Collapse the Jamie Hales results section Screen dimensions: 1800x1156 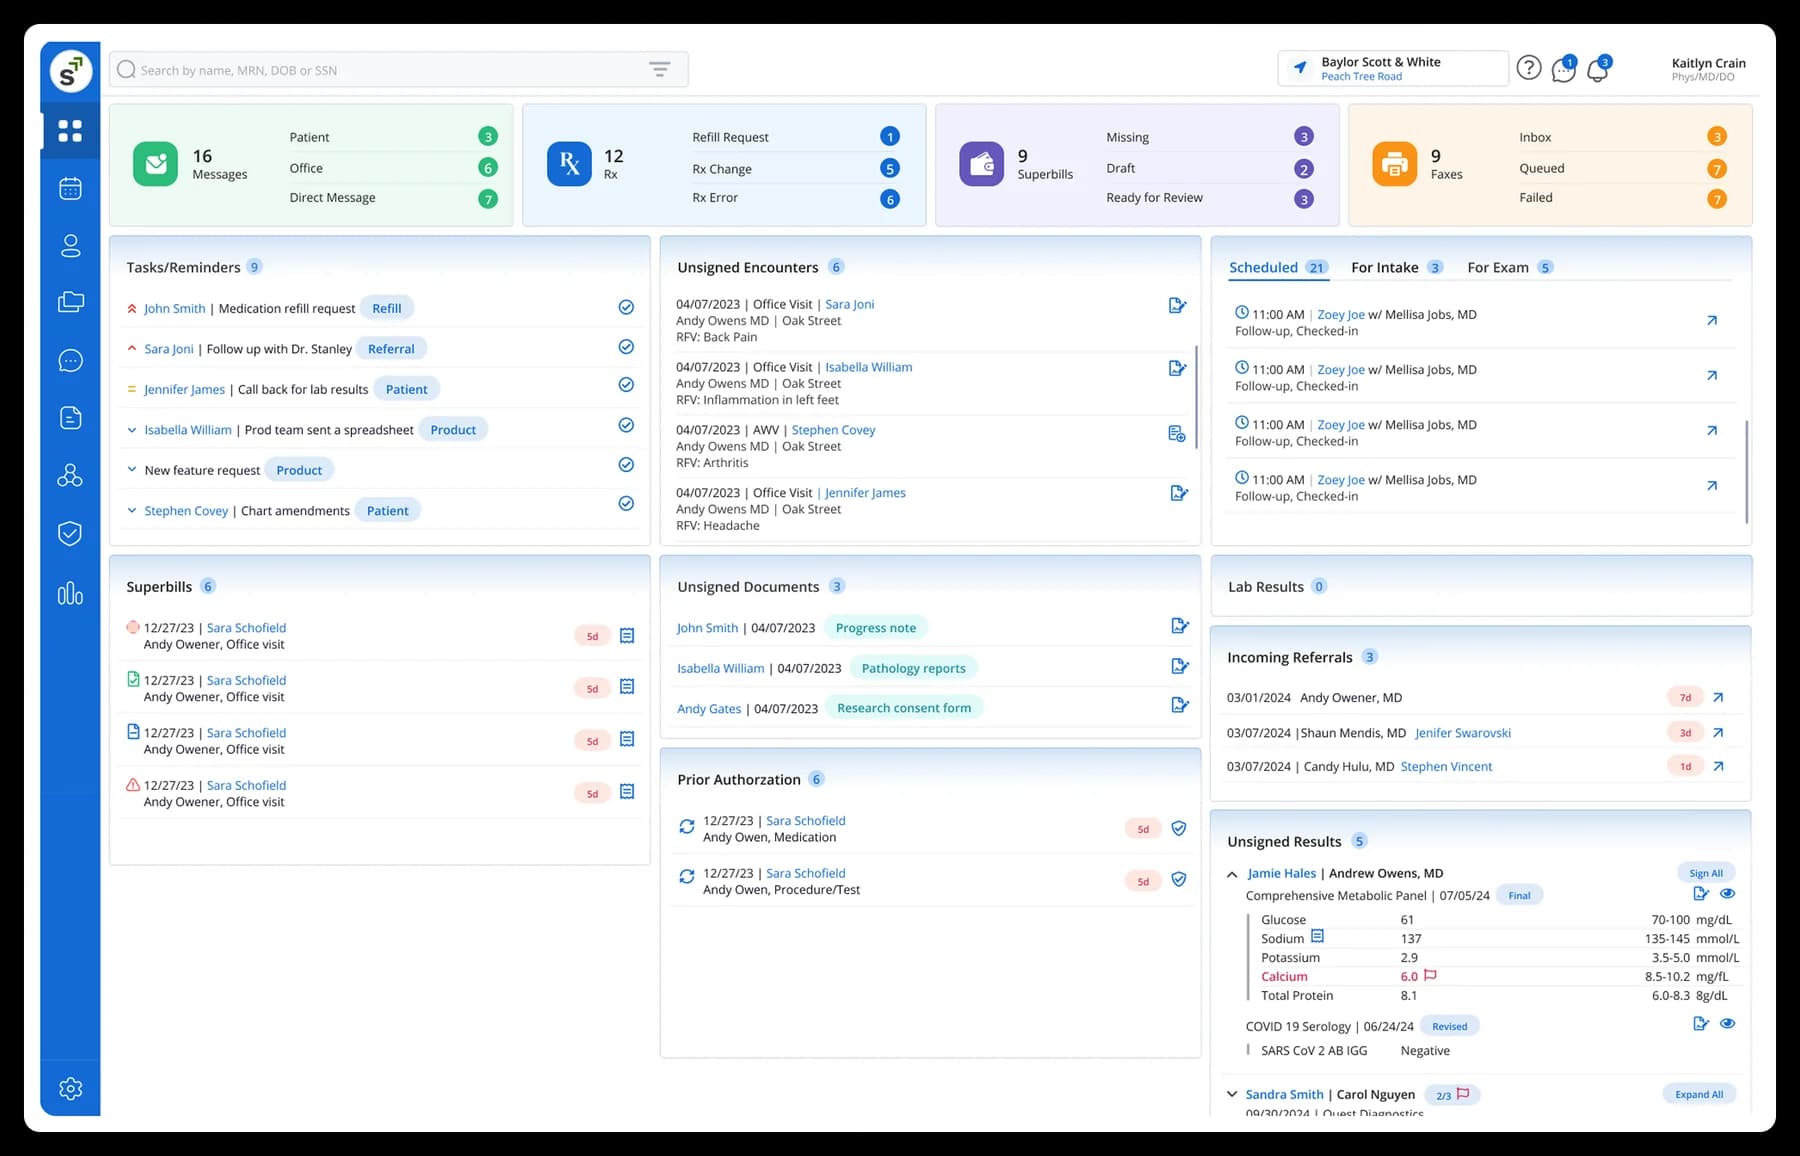tap(1232, 874)
